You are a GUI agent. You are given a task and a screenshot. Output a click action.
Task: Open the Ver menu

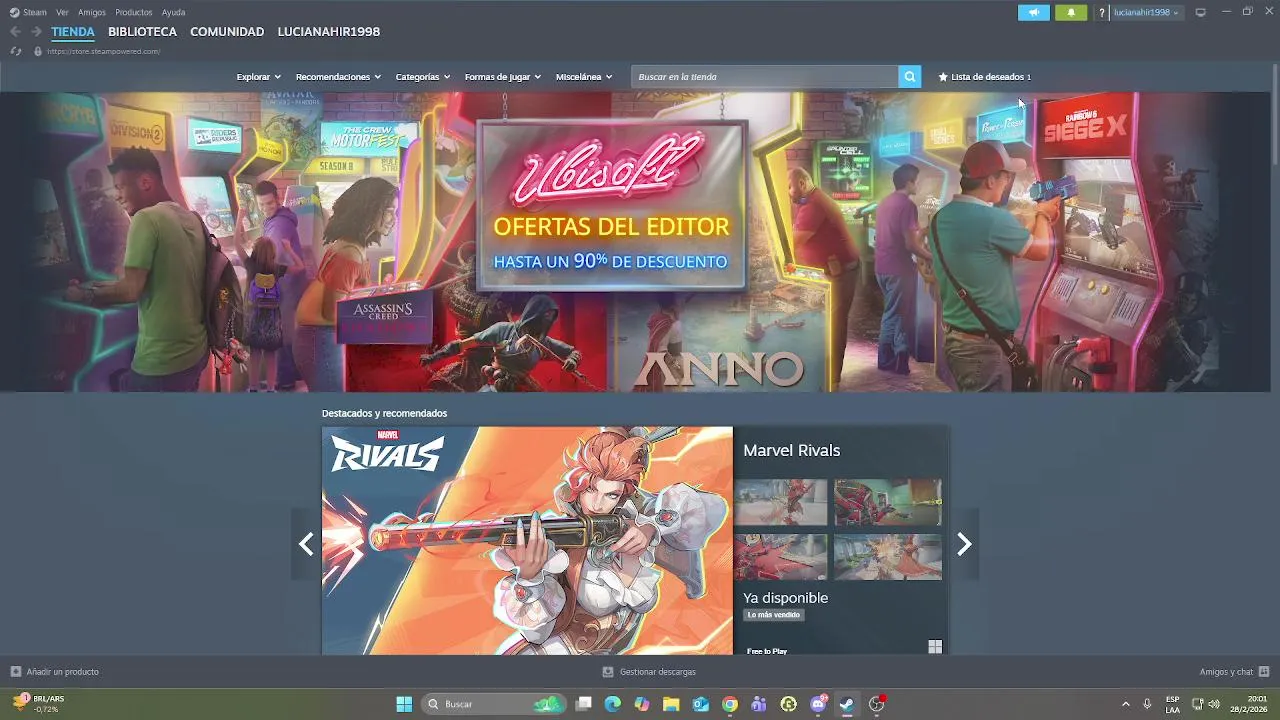pos(62,12)
